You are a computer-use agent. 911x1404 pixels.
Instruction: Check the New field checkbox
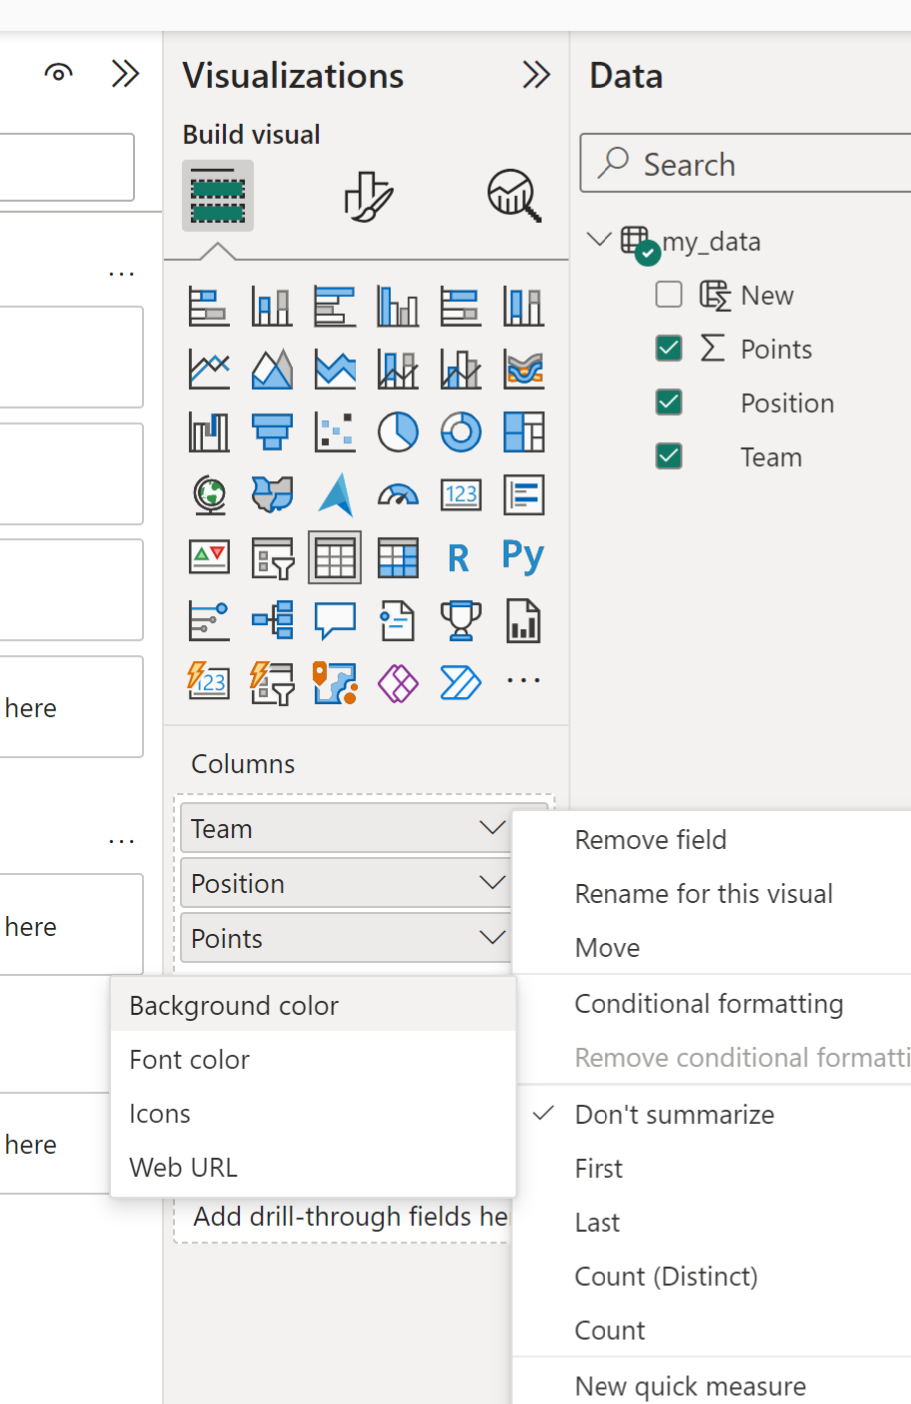(669, 294)
